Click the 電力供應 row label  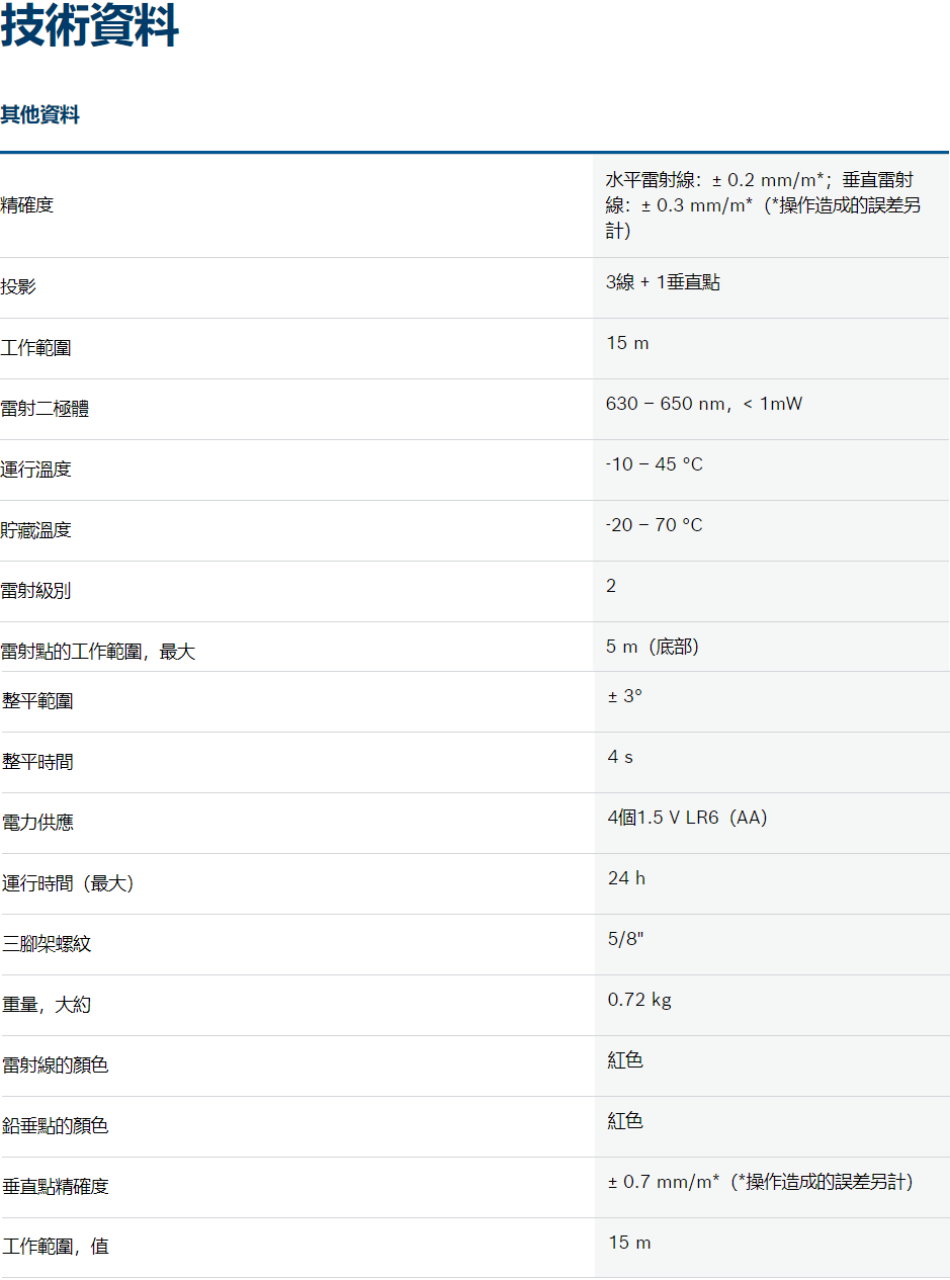click(37, 823)
